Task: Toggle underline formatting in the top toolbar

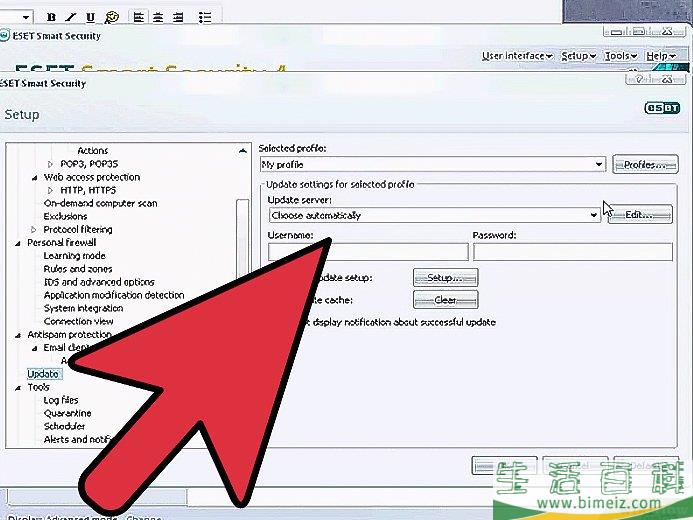Action: pyautogui.click(x=90, y=17)
